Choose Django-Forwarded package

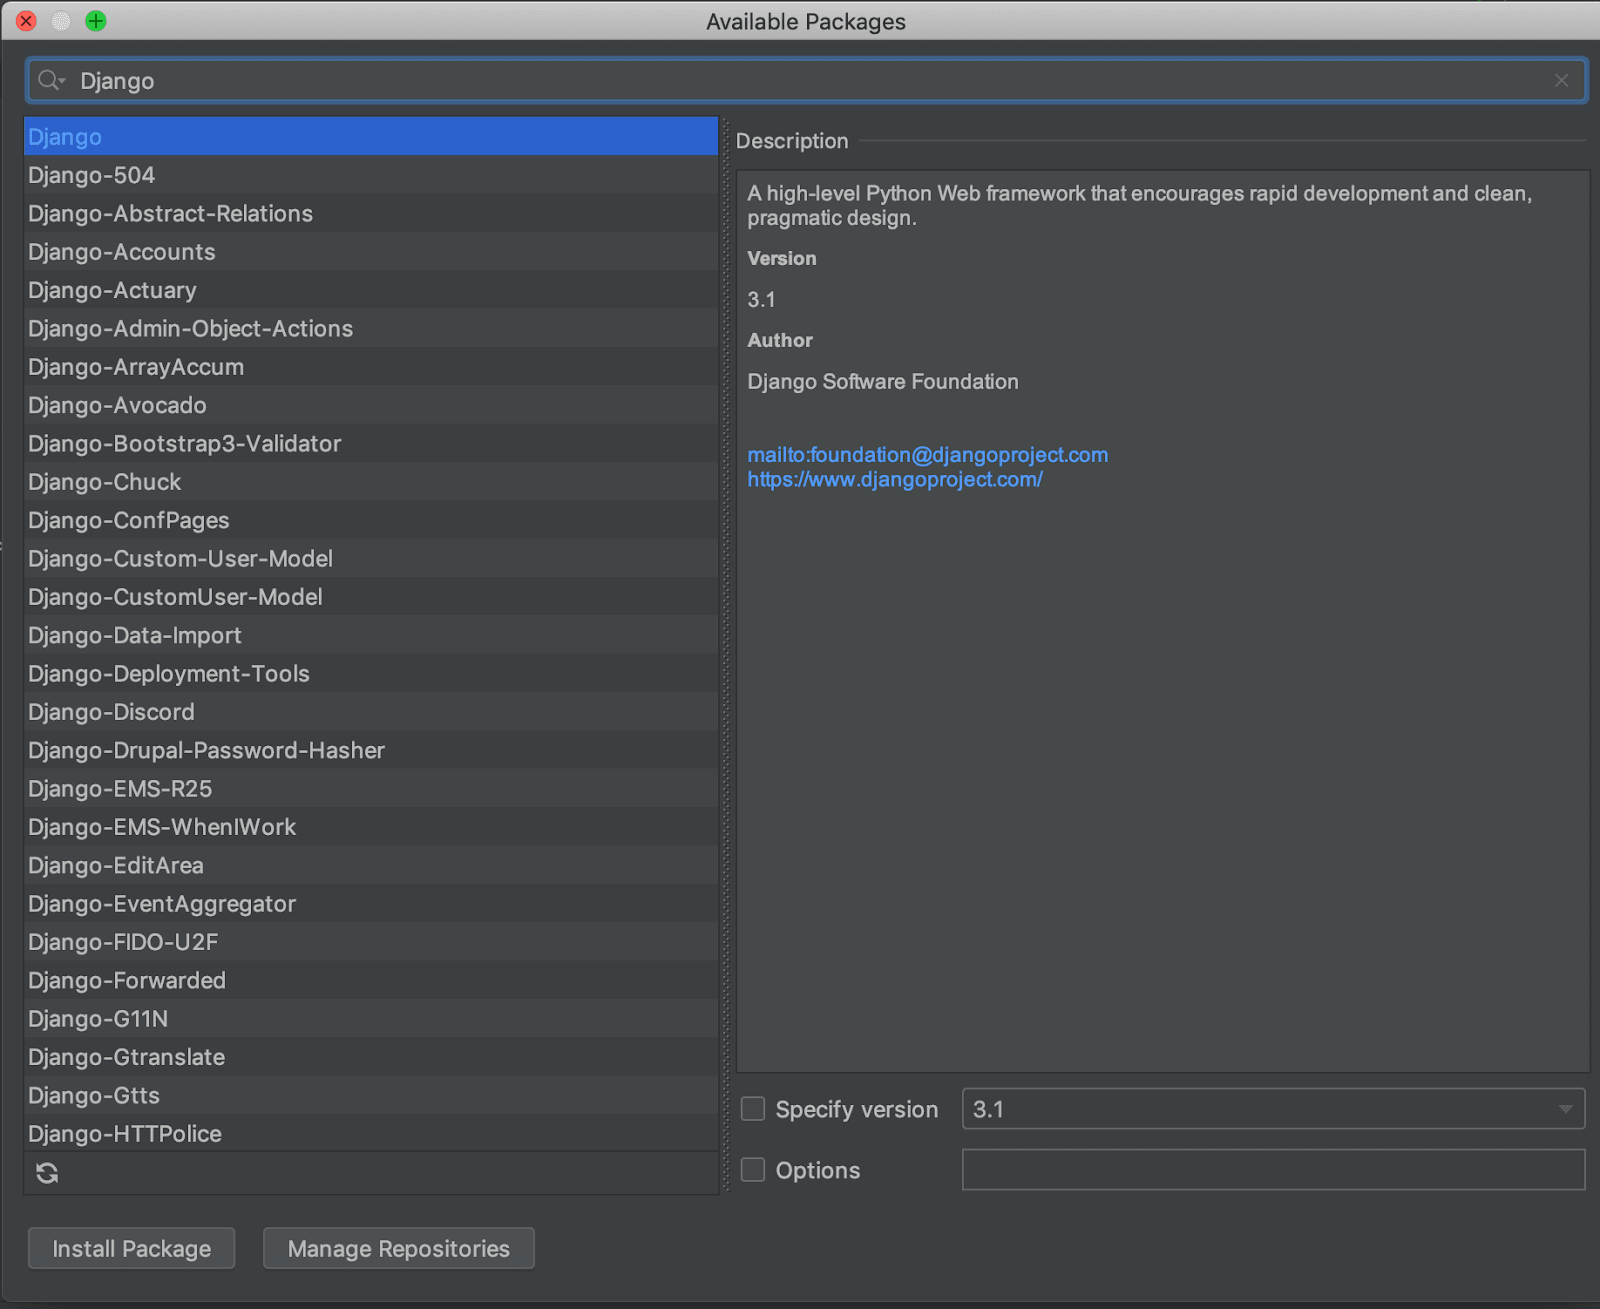pos(371,980)
